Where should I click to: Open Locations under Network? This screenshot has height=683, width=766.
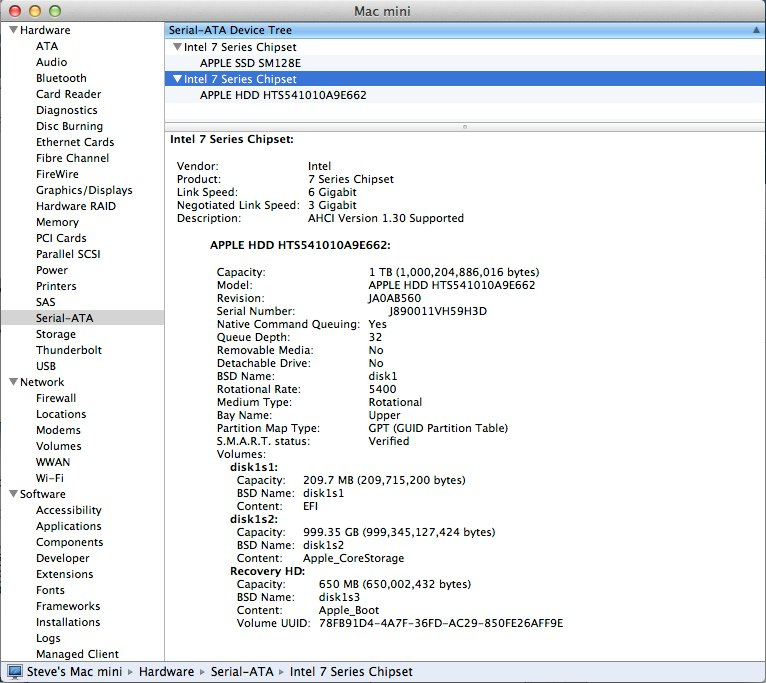[x=61, y=414]
